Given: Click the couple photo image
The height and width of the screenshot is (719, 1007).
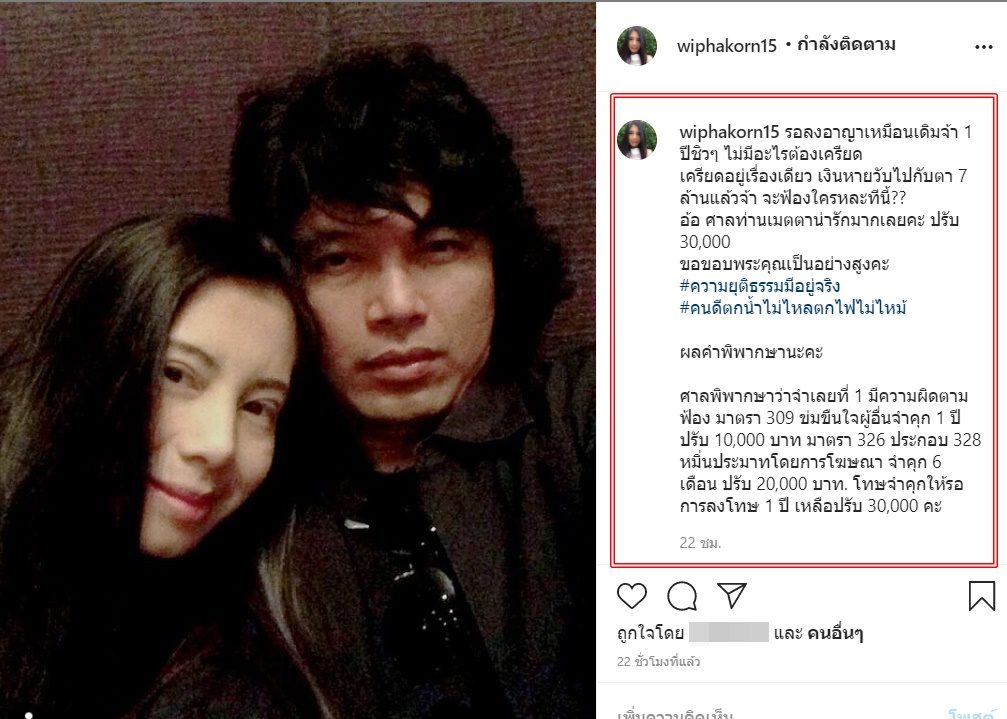Looking at the screenshot, I should [x=298, y=360].
